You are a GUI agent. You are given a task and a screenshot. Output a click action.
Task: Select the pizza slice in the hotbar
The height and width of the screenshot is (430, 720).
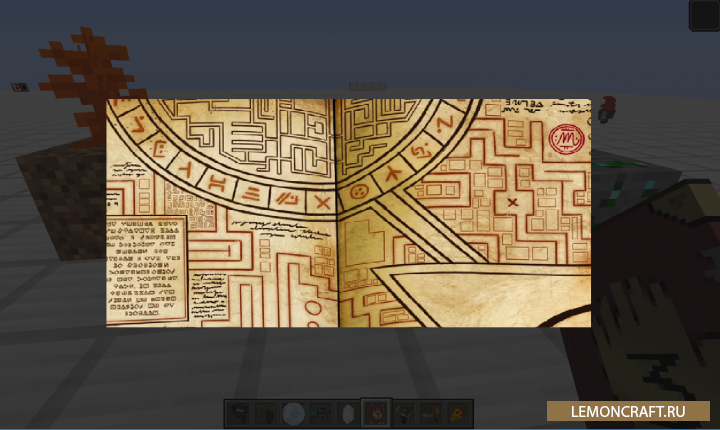[x=456, y=412]
